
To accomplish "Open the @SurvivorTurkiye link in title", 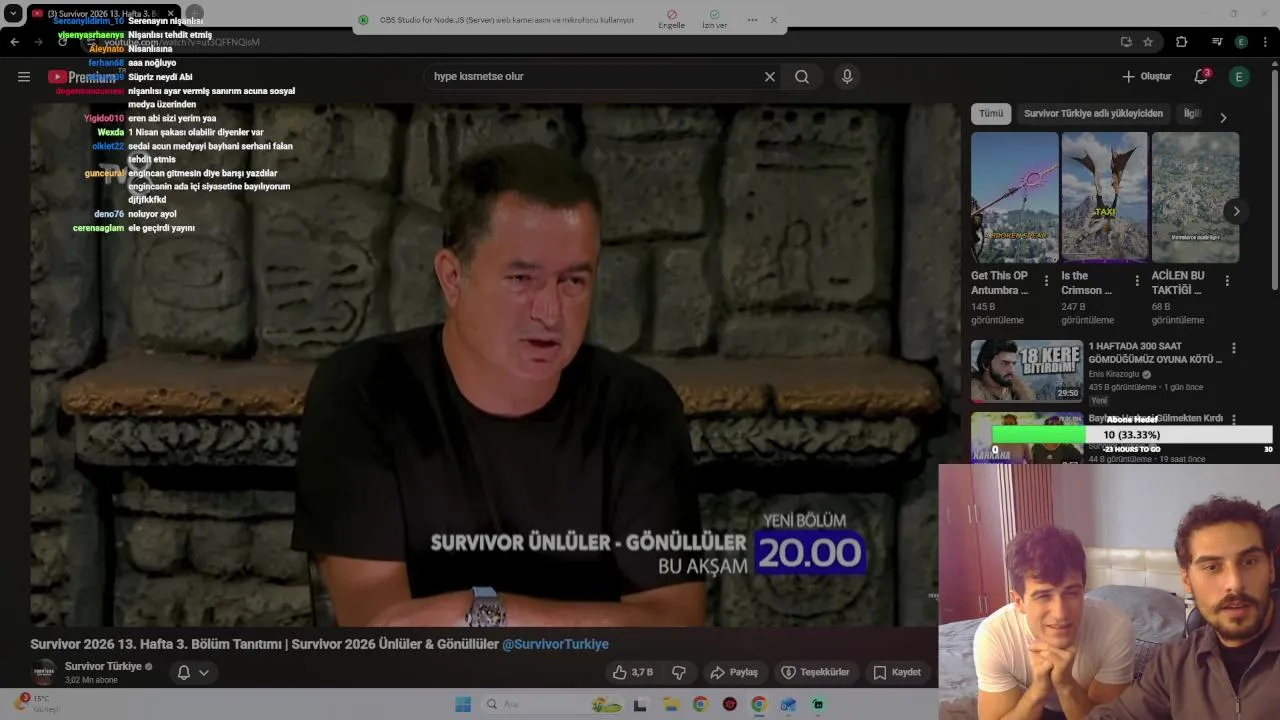I will pos(555,644).
